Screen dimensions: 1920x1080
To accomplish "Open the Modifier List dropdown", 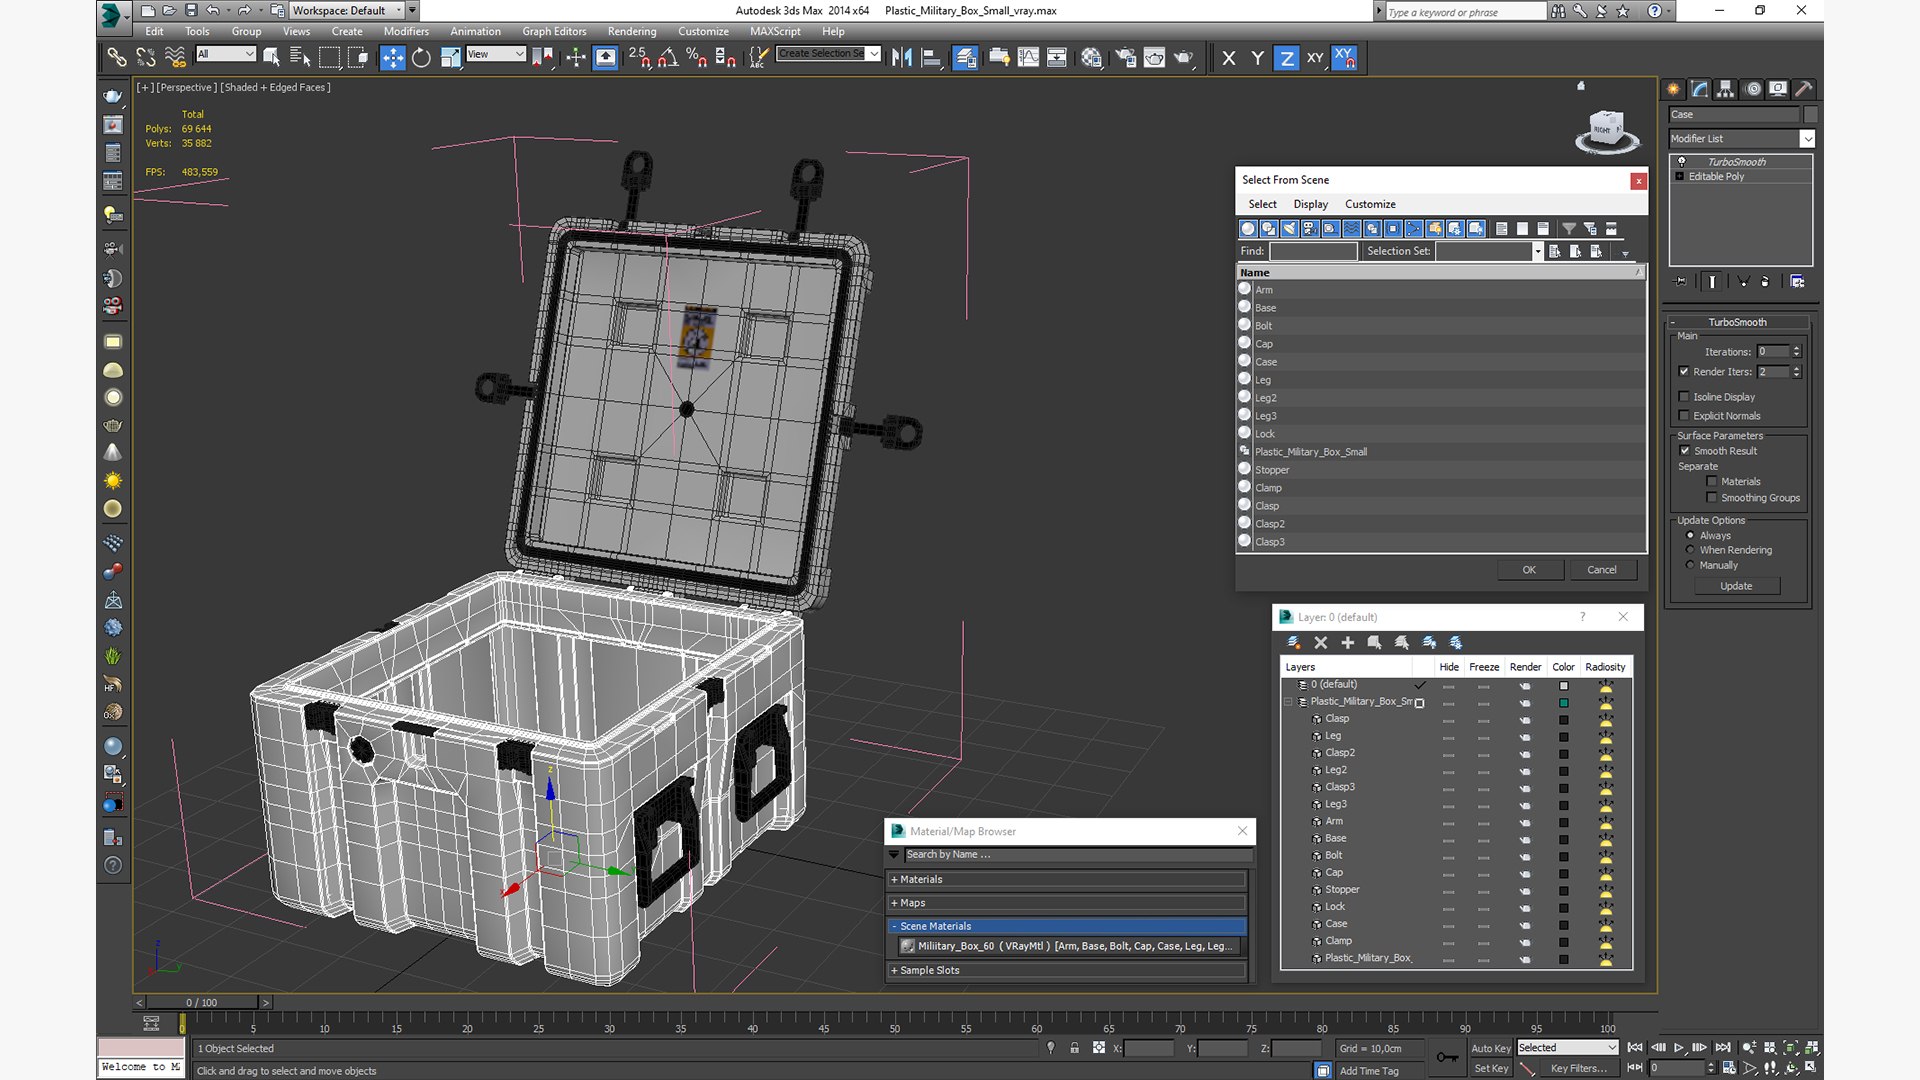I will pyautogui.click(x=1741, y=139).
